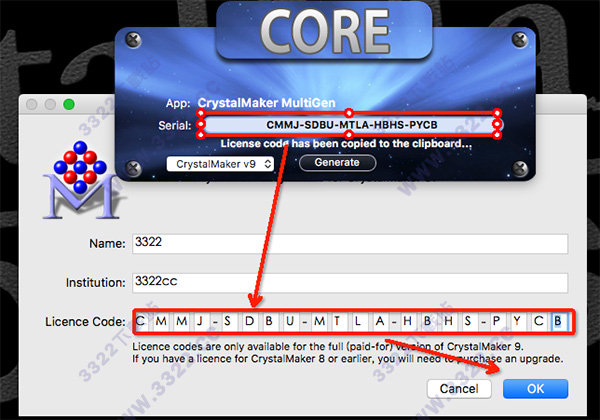The image size is (600, 420).
Task: Click the OK button
Action: tap(535, 389)
